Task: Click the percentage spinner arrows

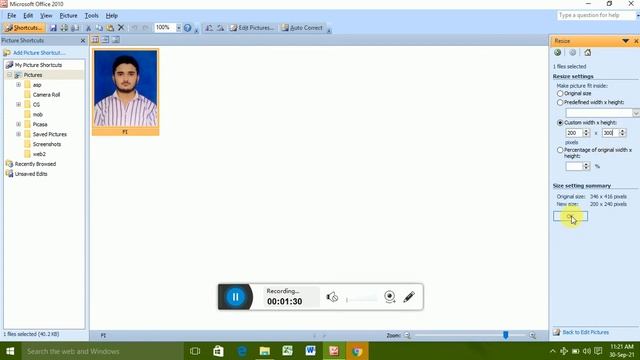Action: [x=586, y=166]
